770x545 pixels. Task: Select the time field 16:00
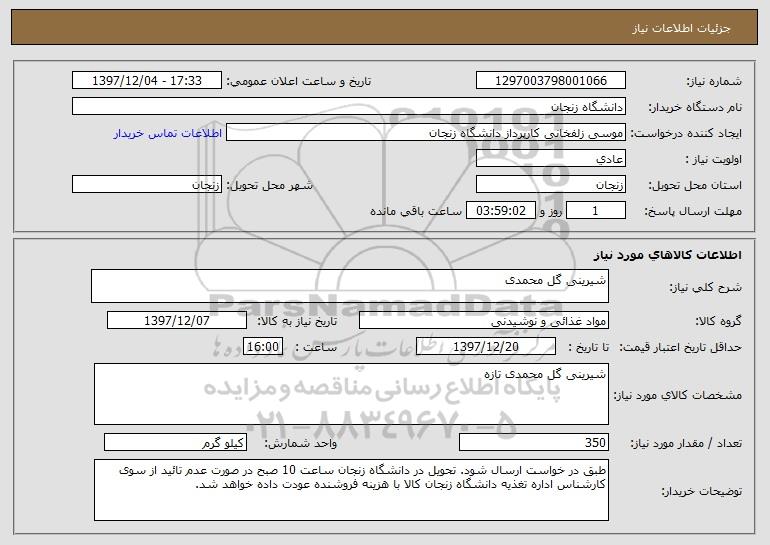pos(263,347)
